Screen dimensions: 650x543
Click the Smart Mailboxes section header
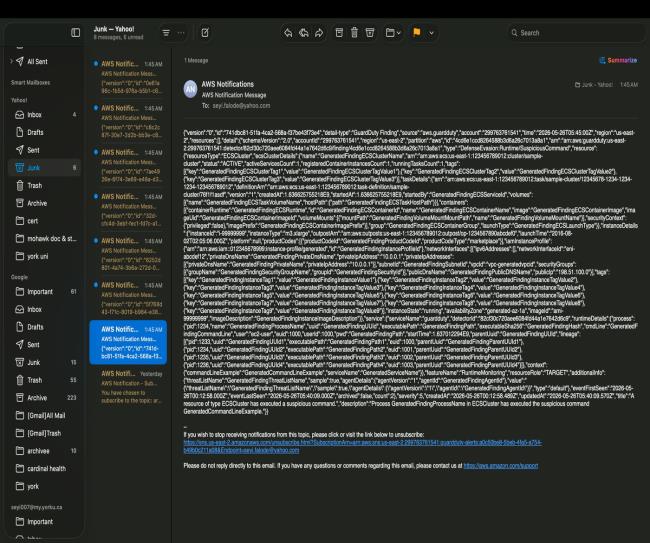coord(30,82)
